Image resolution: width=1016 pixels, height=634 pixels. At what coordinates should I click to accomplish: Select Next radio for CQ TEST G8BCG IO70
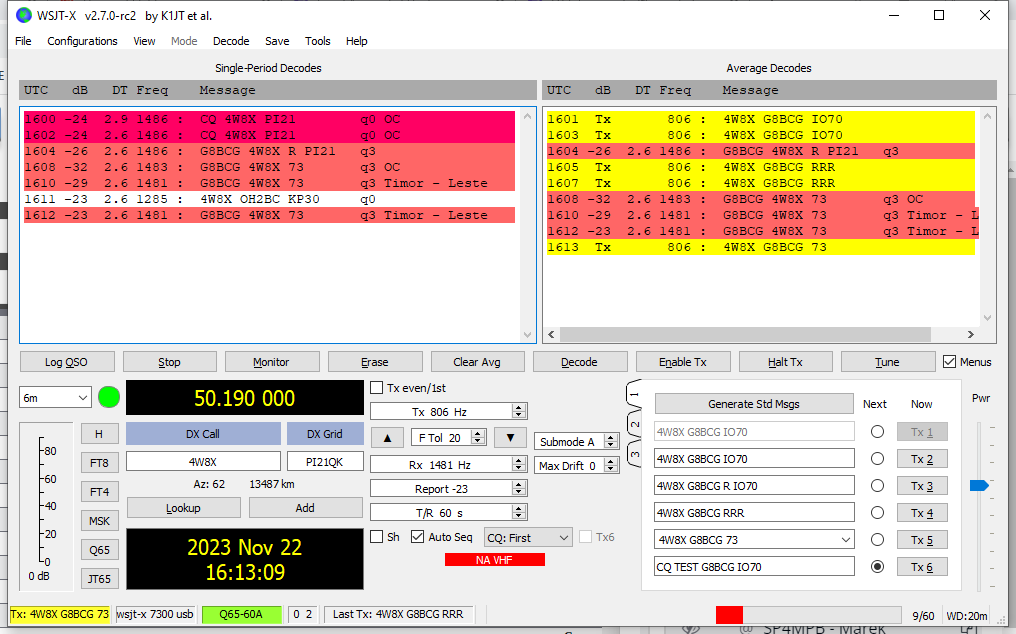(877, 567)
